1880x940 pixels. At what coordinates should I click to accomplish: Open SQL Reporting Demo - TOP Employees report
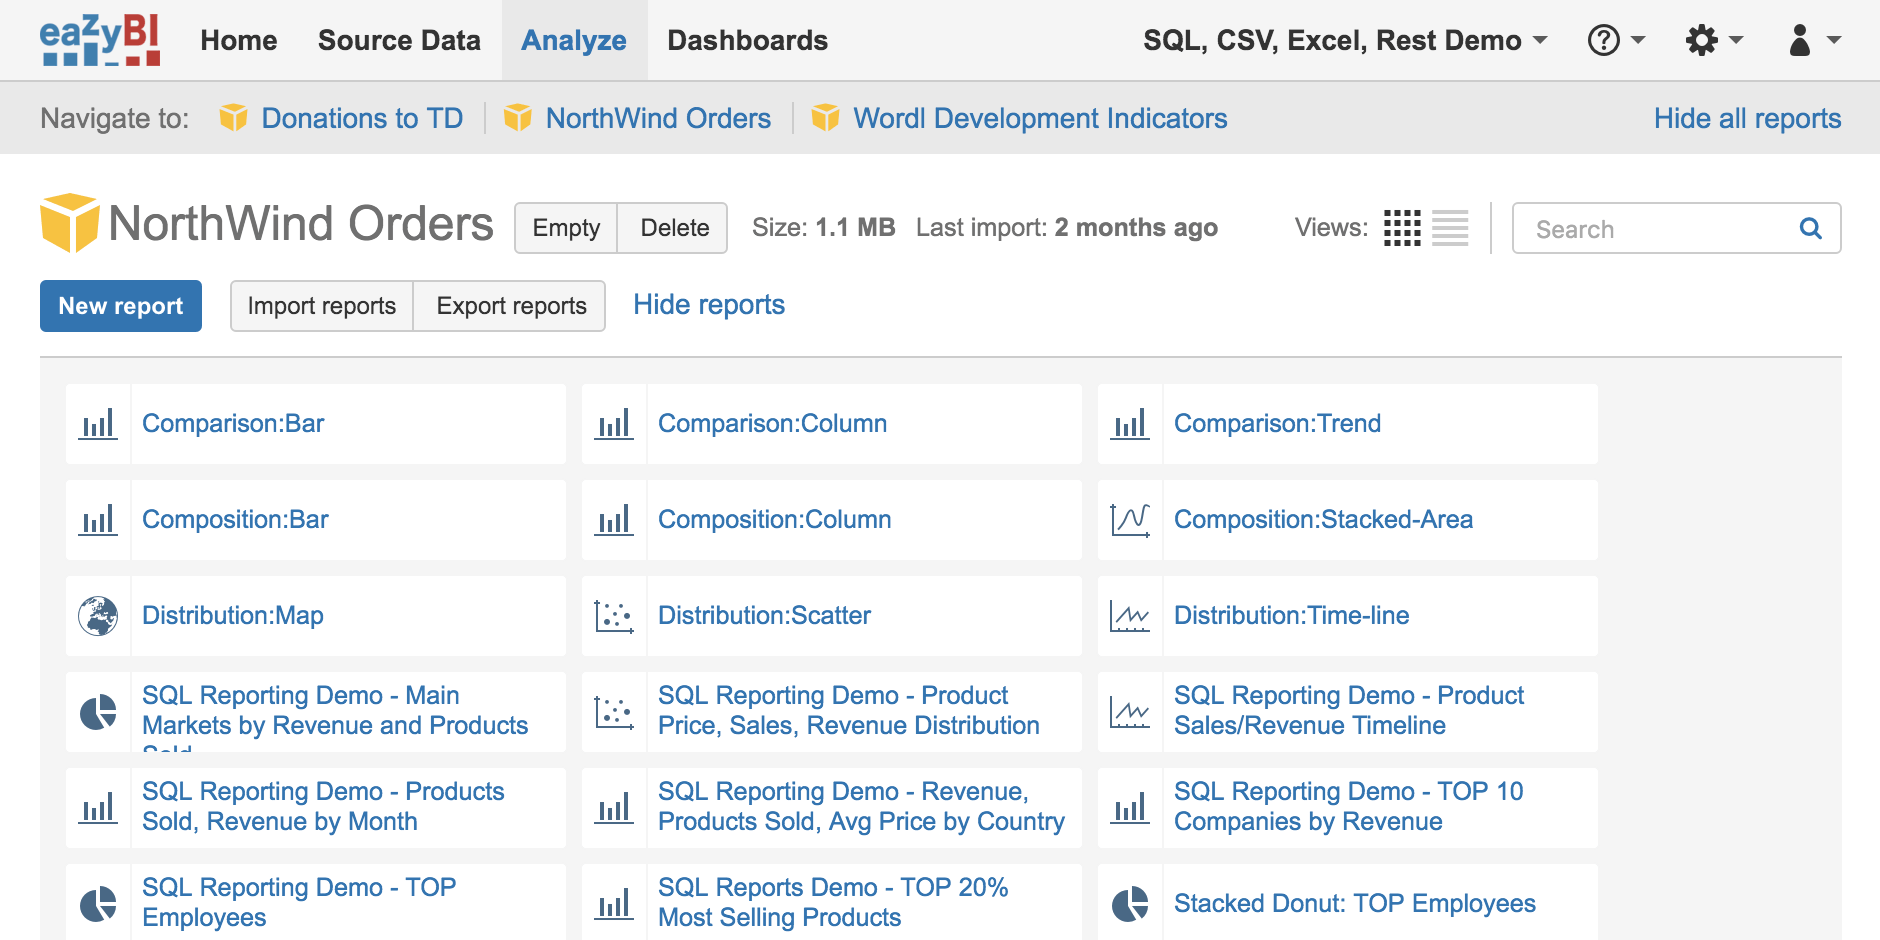[x=299, y=902]
